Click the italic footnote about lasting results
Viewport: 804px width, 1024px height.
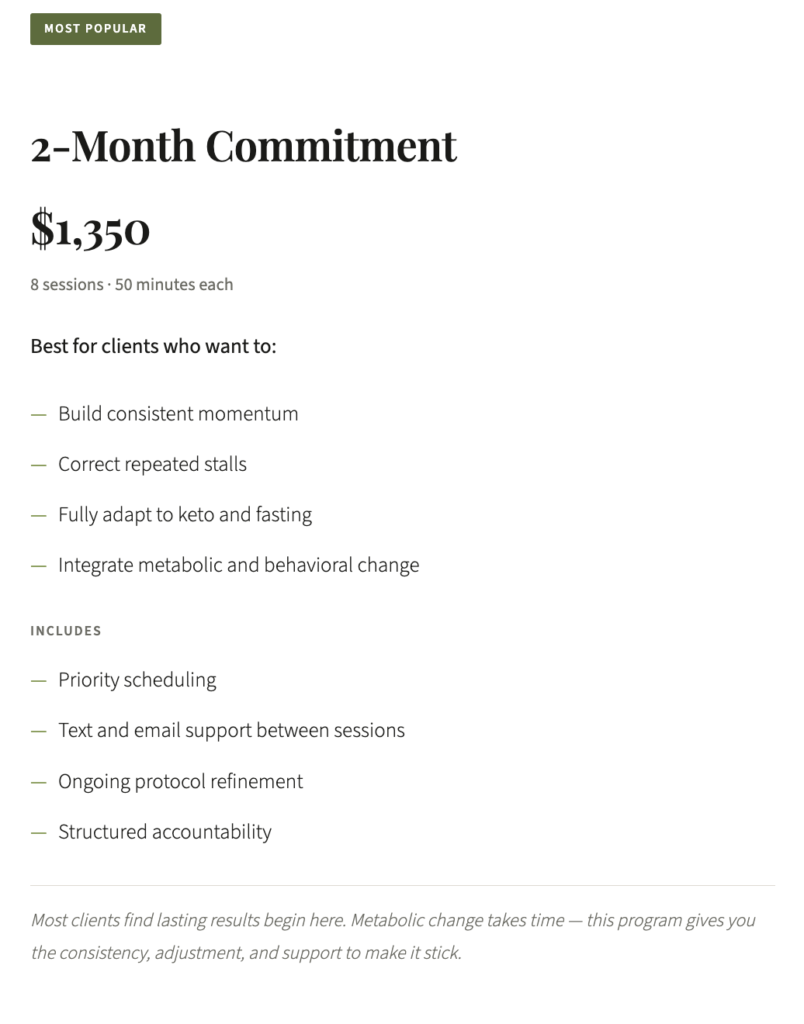(392, 936)
